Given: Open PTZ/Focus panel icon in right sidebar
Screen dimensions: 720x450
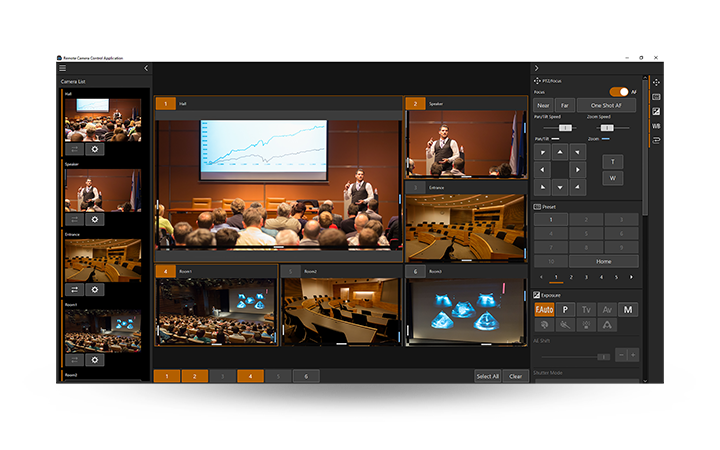Looking at the screenshot, I should (656, 82).
